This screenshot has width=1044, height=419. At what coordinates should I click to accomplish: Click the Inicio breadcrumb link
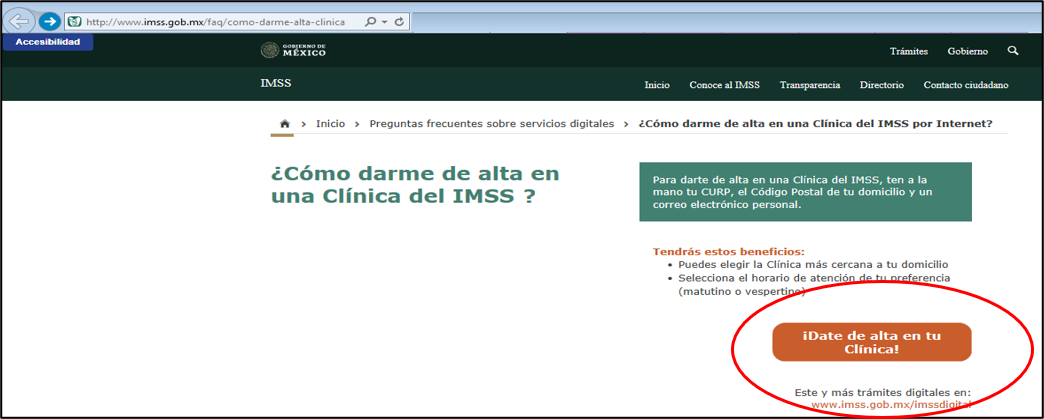tap(330, 124)
